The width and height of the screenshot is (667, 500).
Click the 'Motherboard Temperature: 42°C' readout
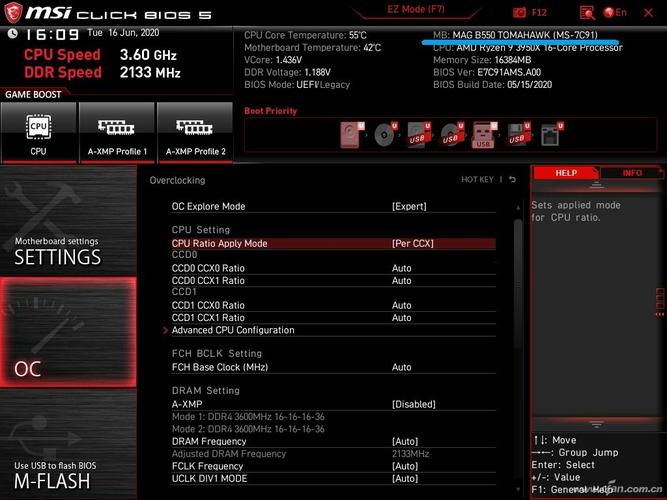[x=313, y=48]
